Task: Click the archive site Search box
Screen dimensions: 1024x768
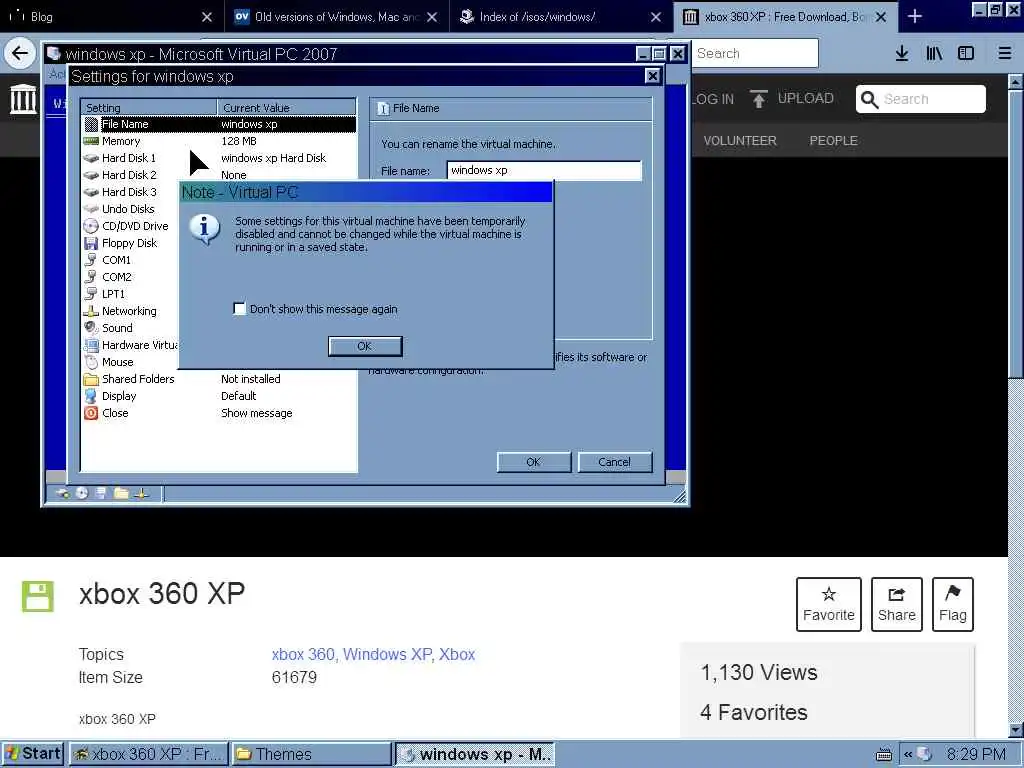Action: pyautogui.click(x=921, y=99)
